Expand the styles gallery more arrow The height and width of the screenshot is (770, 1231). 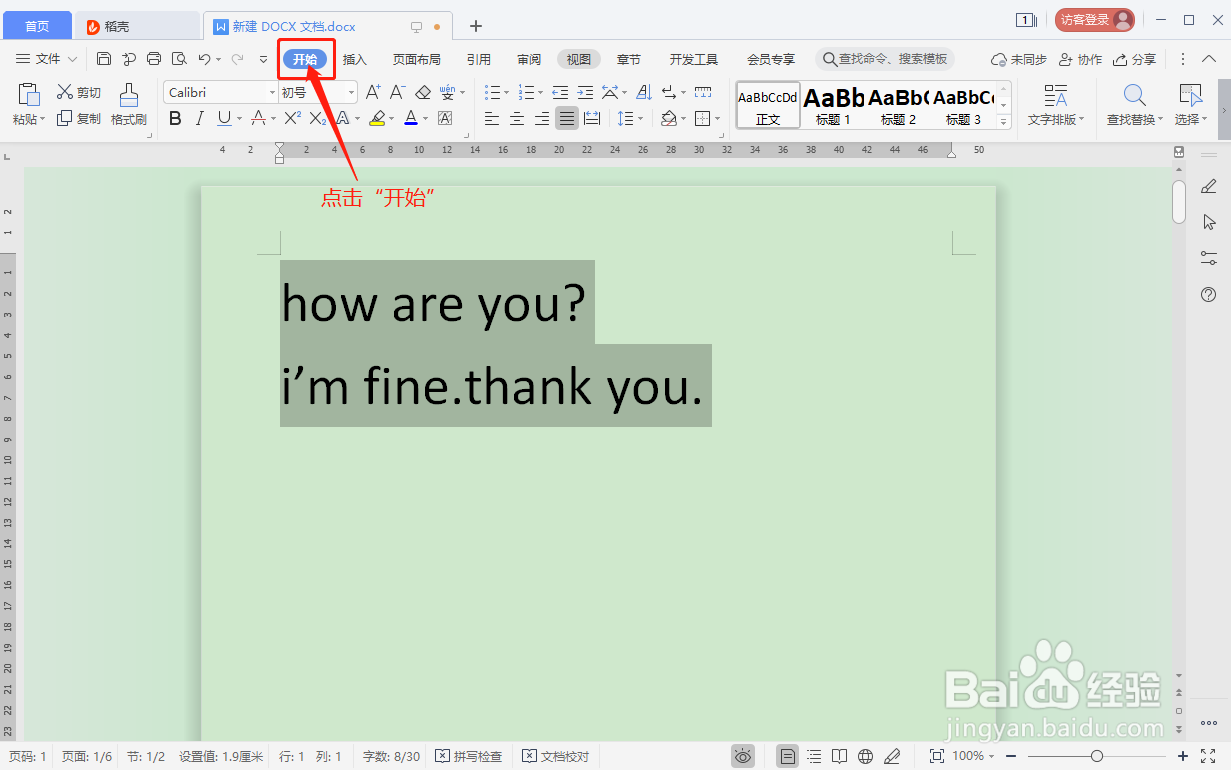1004,121
